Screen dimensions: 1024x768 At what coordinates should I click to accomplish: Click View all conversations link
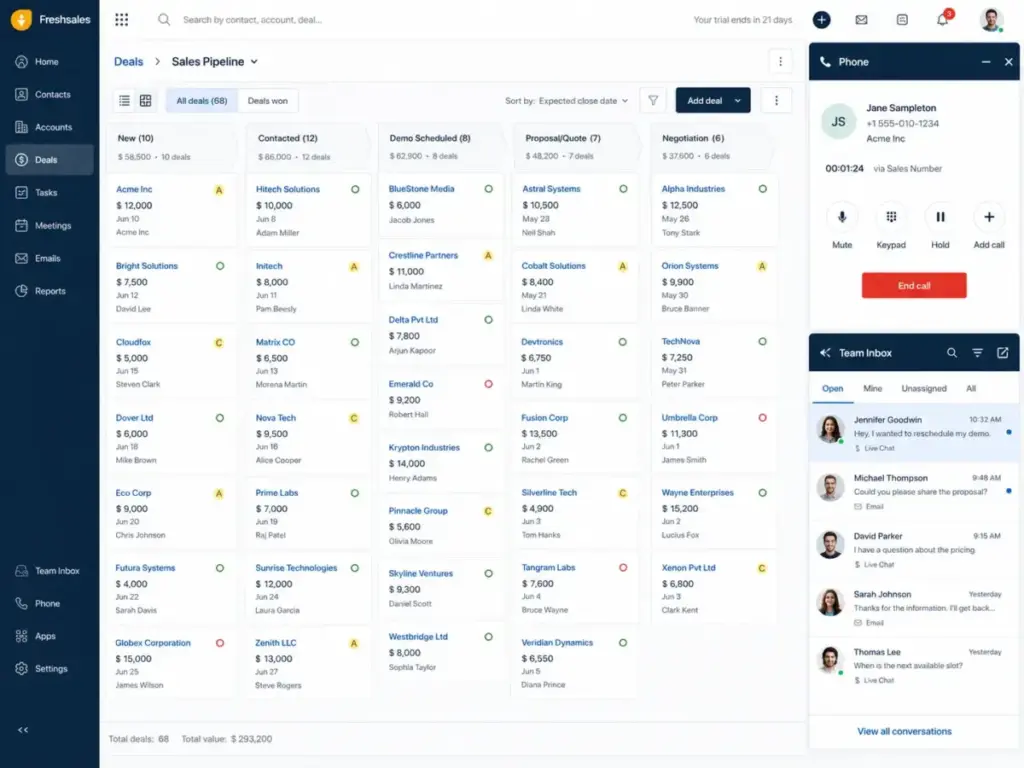pyautogui.click(x=904, y=731)
